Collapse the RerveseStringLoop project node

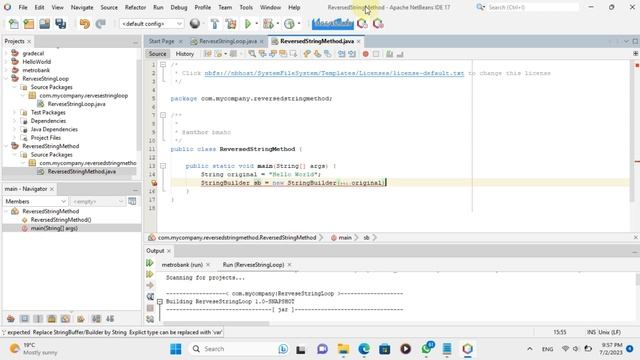coord(6,78)
